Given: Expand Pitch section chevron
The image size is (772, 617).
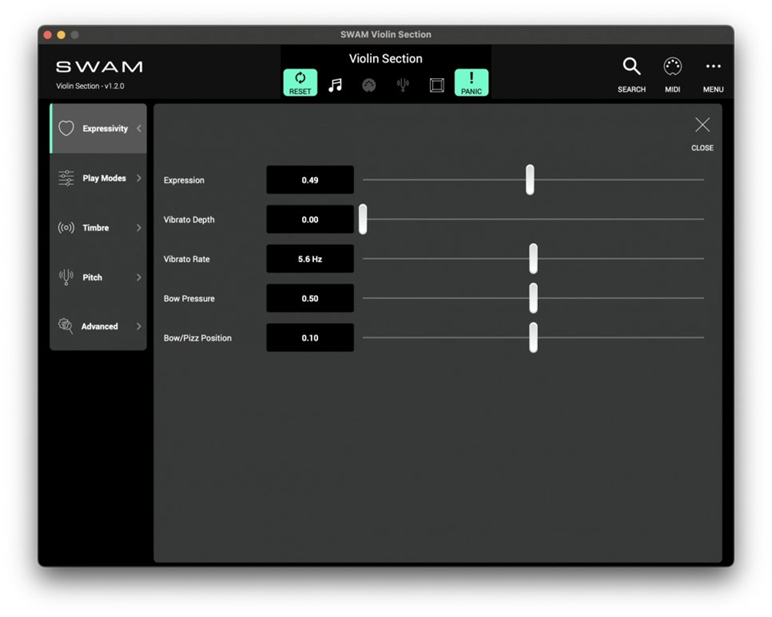Looking at the screenshot, I should tap(139, 277).
